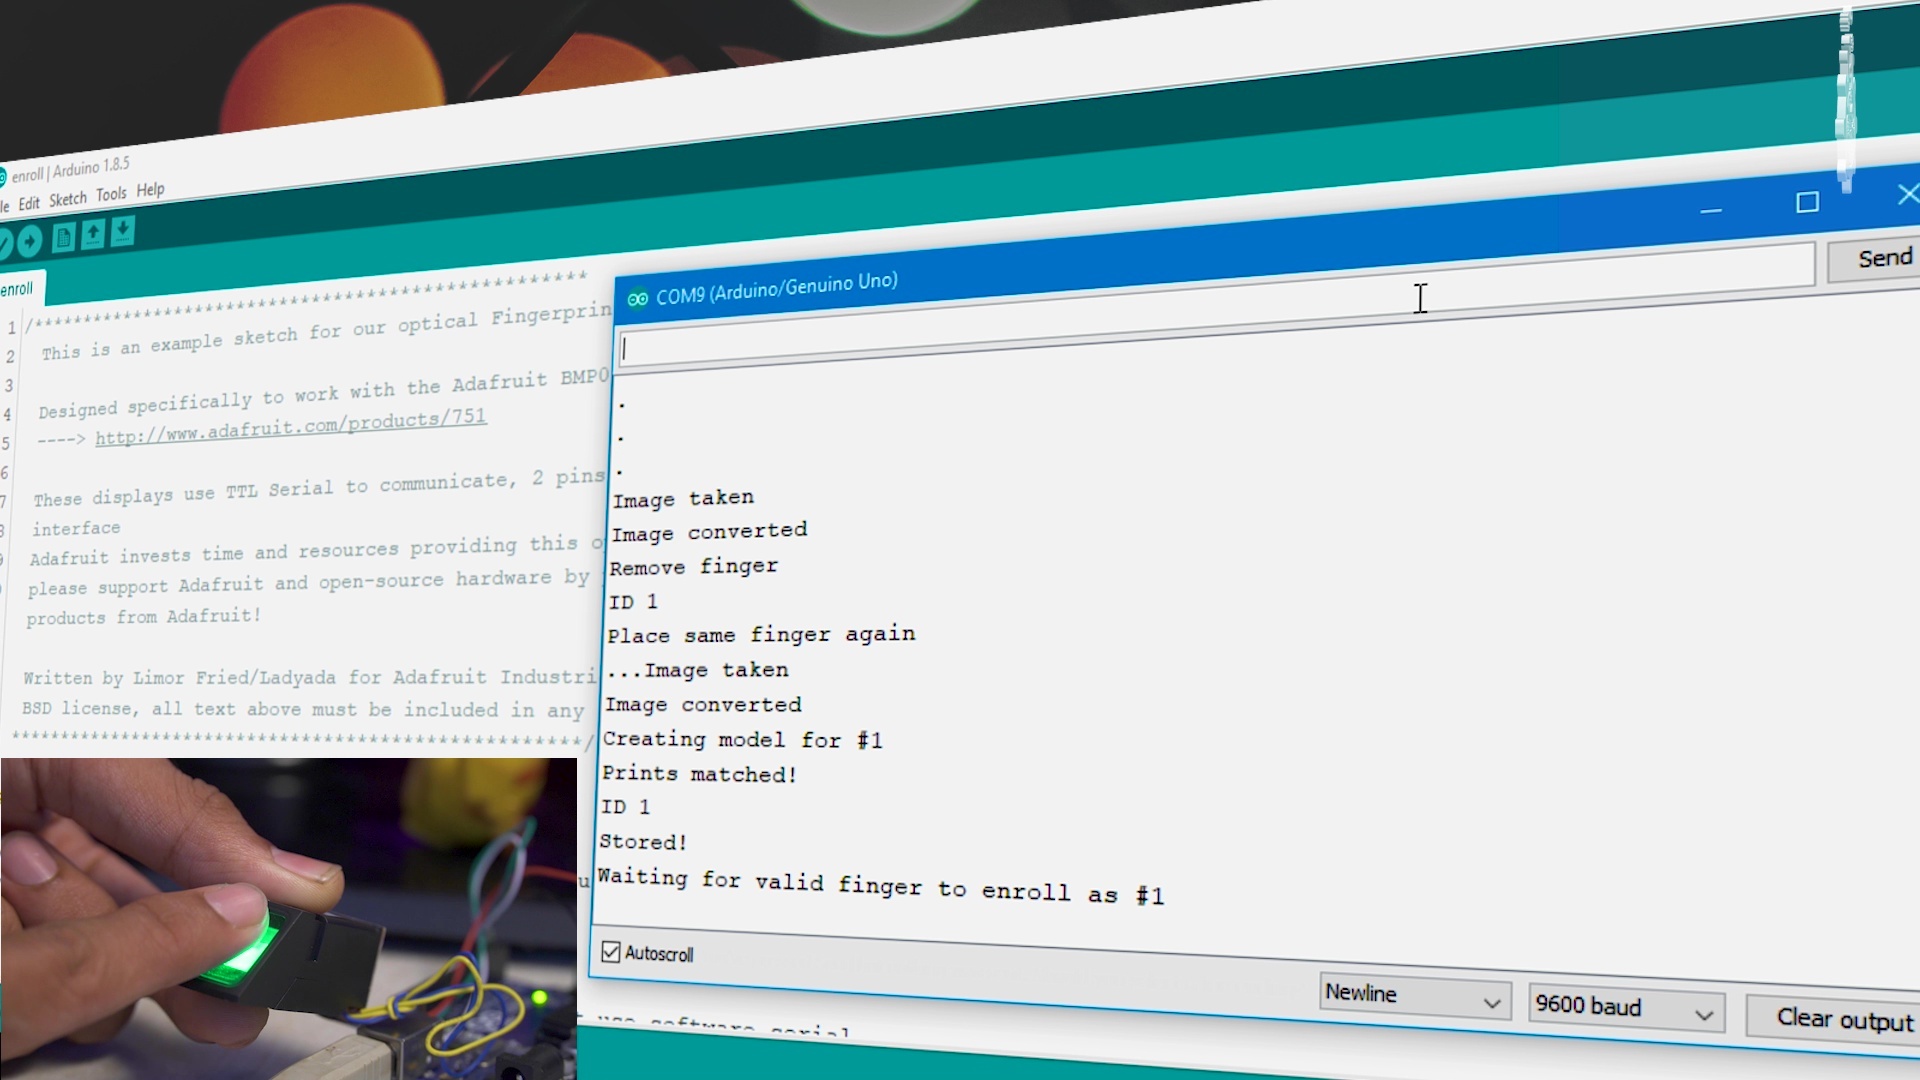This screenshot has height=1080, width=1920.
Task: Click the New sketch icon in Arduino toolbar
Action: click(64, 238)
